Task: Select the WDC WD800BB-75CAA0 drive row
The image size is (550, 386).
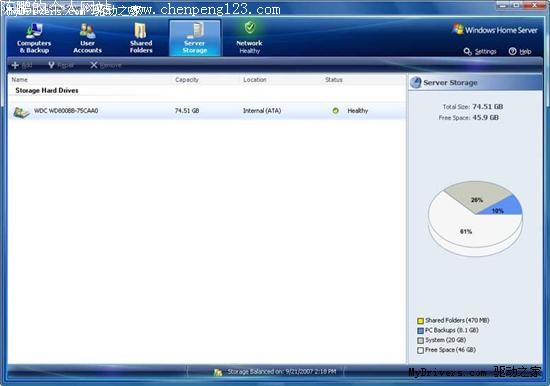Action: click(x=207, y=111)
